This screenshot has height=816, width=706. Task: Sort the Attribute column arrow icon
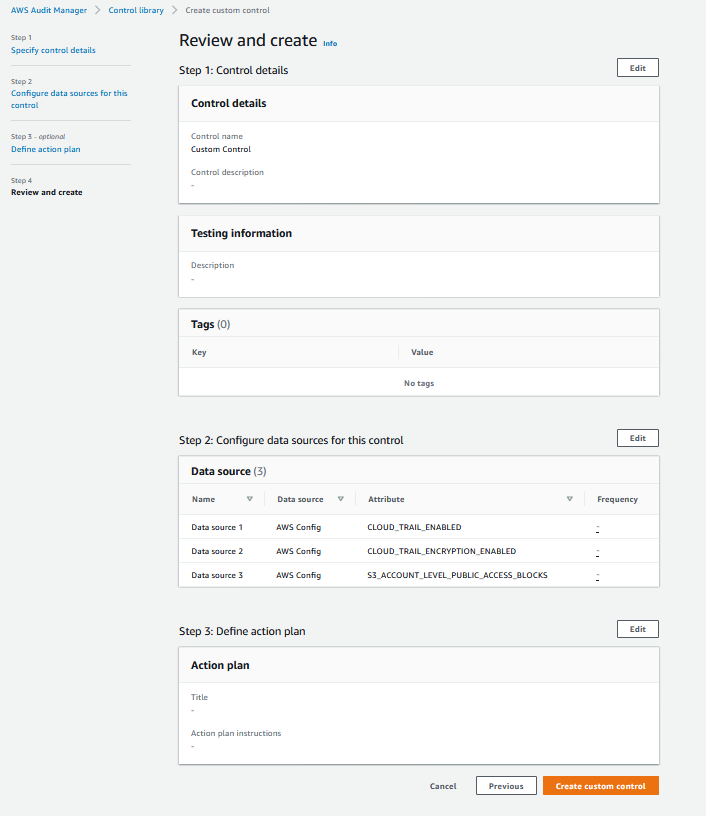(570, 499)
